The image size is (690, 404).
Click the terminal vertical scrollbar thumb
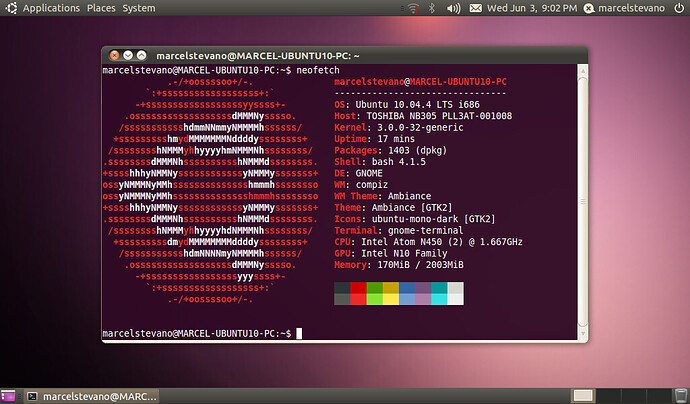point(583,202)
